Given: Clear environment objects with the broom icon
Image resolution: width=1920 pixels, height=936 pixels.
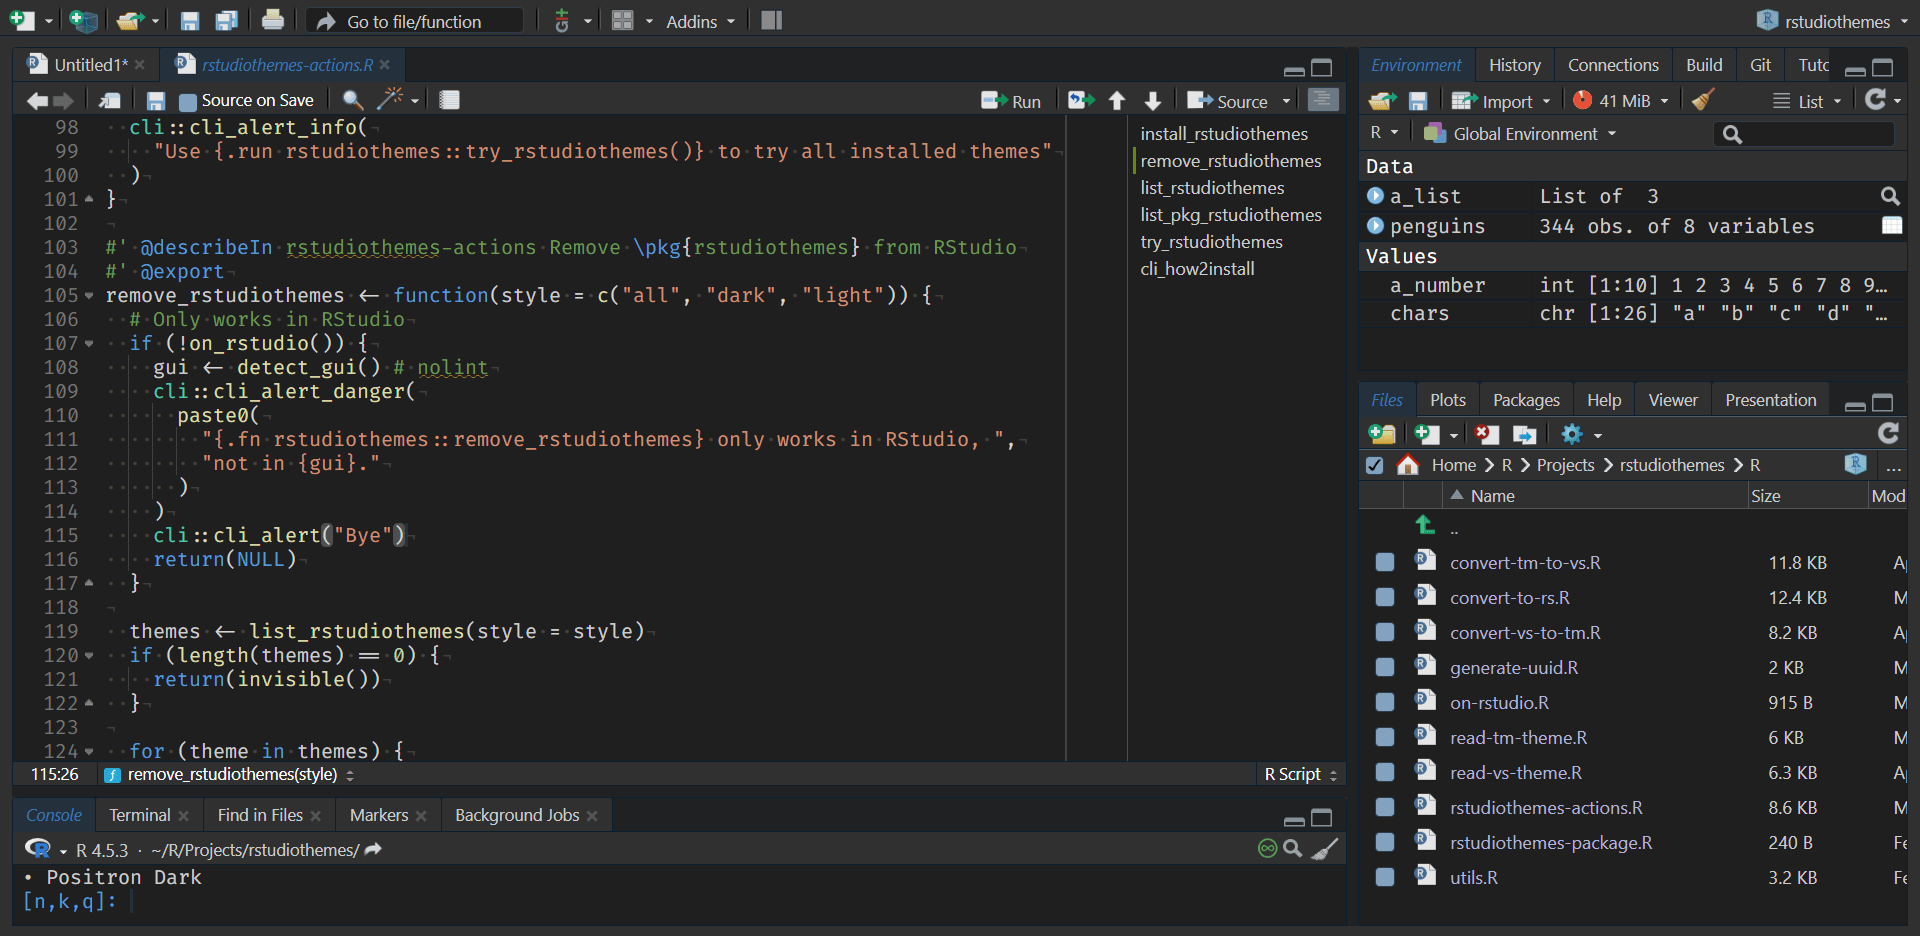Looking at the screenshot, I should (x=1703, y=100).
